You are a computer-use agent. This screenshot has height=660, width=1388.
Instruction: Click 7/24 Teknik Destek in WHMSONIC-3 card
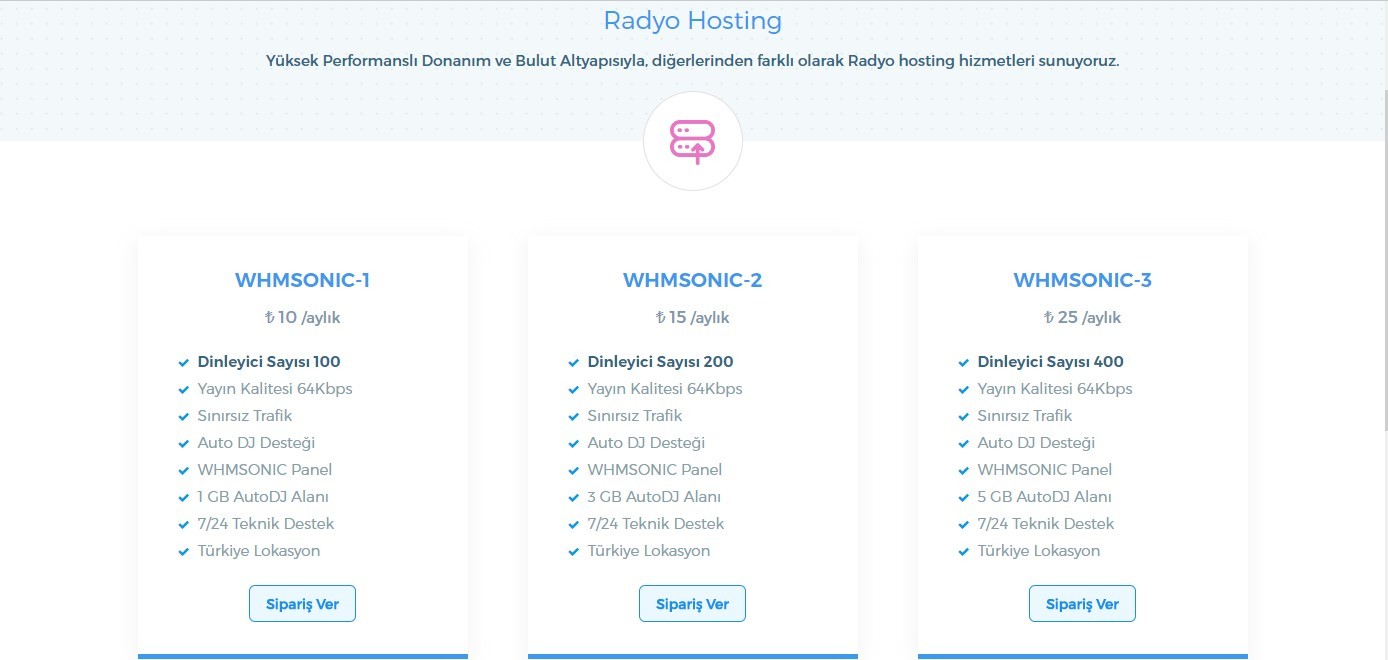tap(1045, 524)
